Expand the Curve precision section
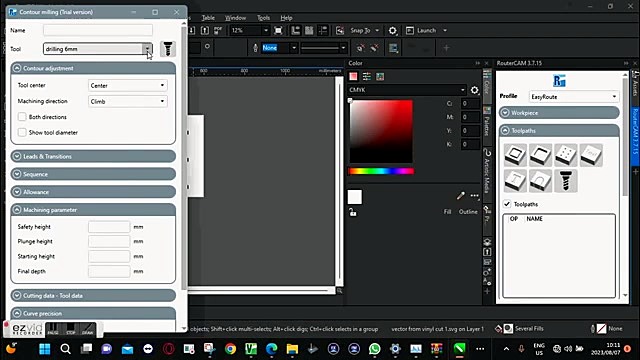Image resolution: width=640 pixels, height=360 pixels. point(93,313)
